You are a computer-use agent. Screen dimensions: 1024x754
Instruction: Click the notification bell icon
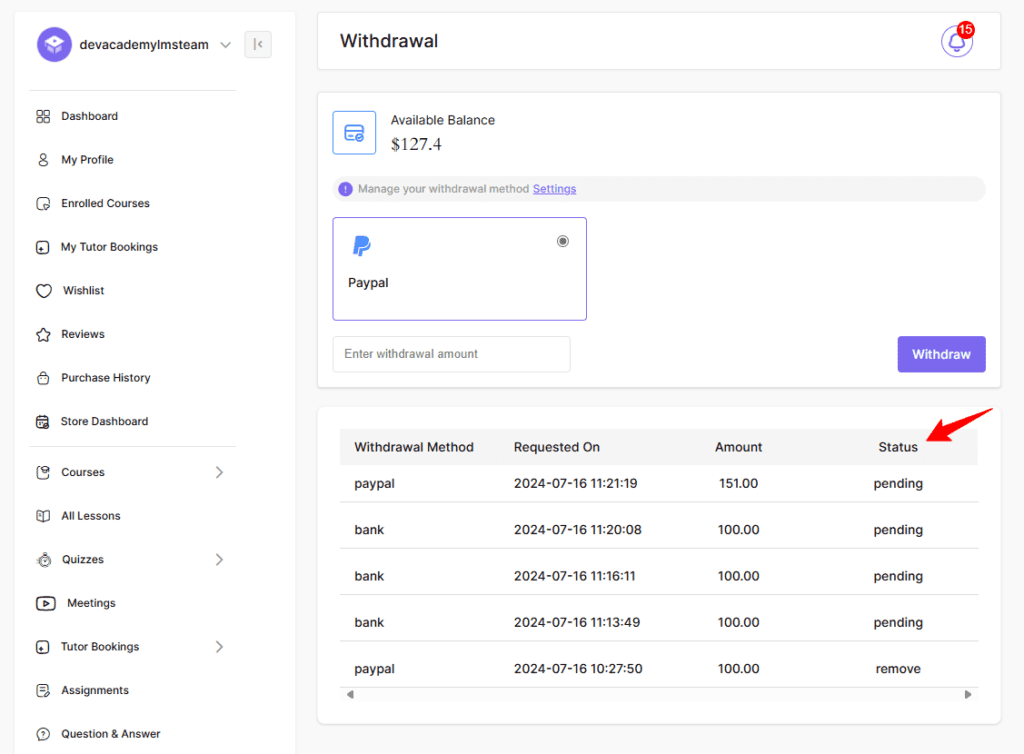click(956, 42)
